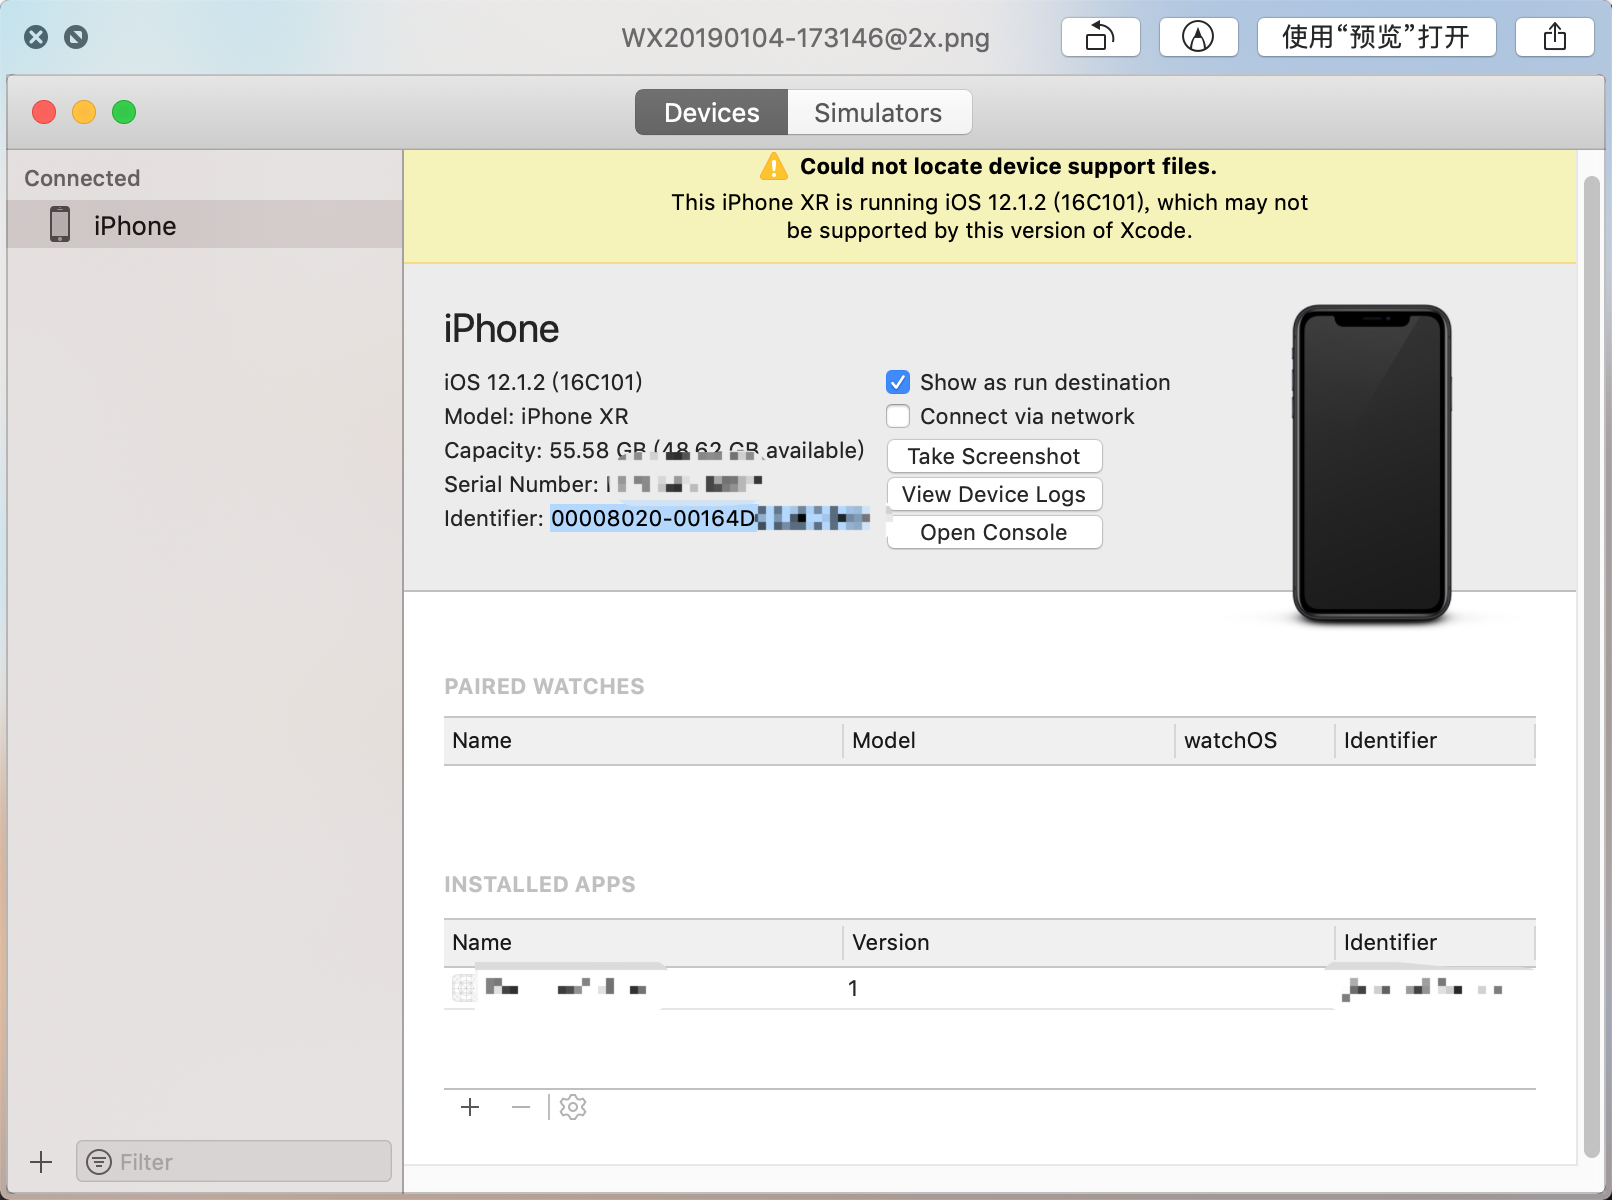Image resolution: width=1612 pixels, height=1200 pixels.
Task: Click the Quick Look markup pen icon
Action: point(1198,38)
